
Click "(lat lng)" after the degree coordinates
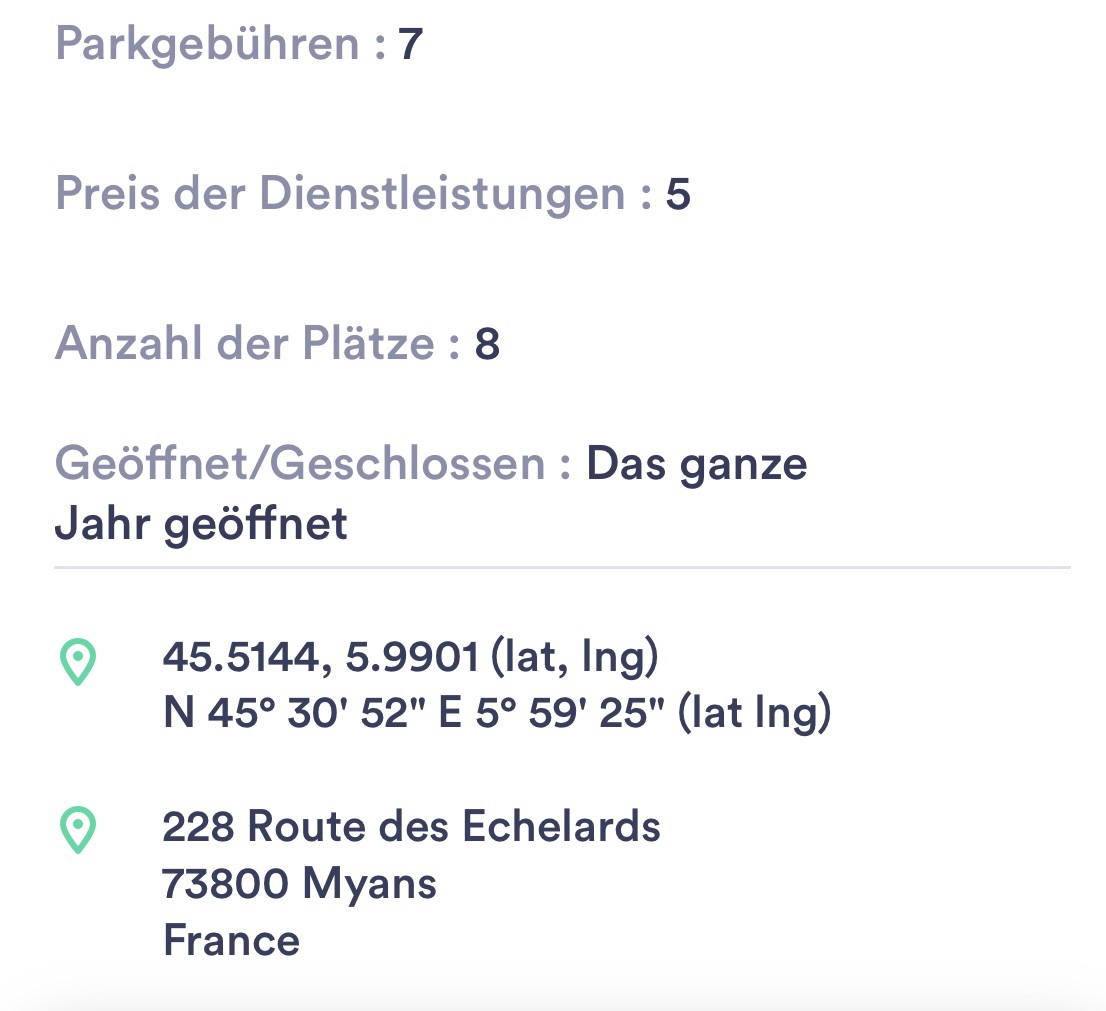[754, 714]
